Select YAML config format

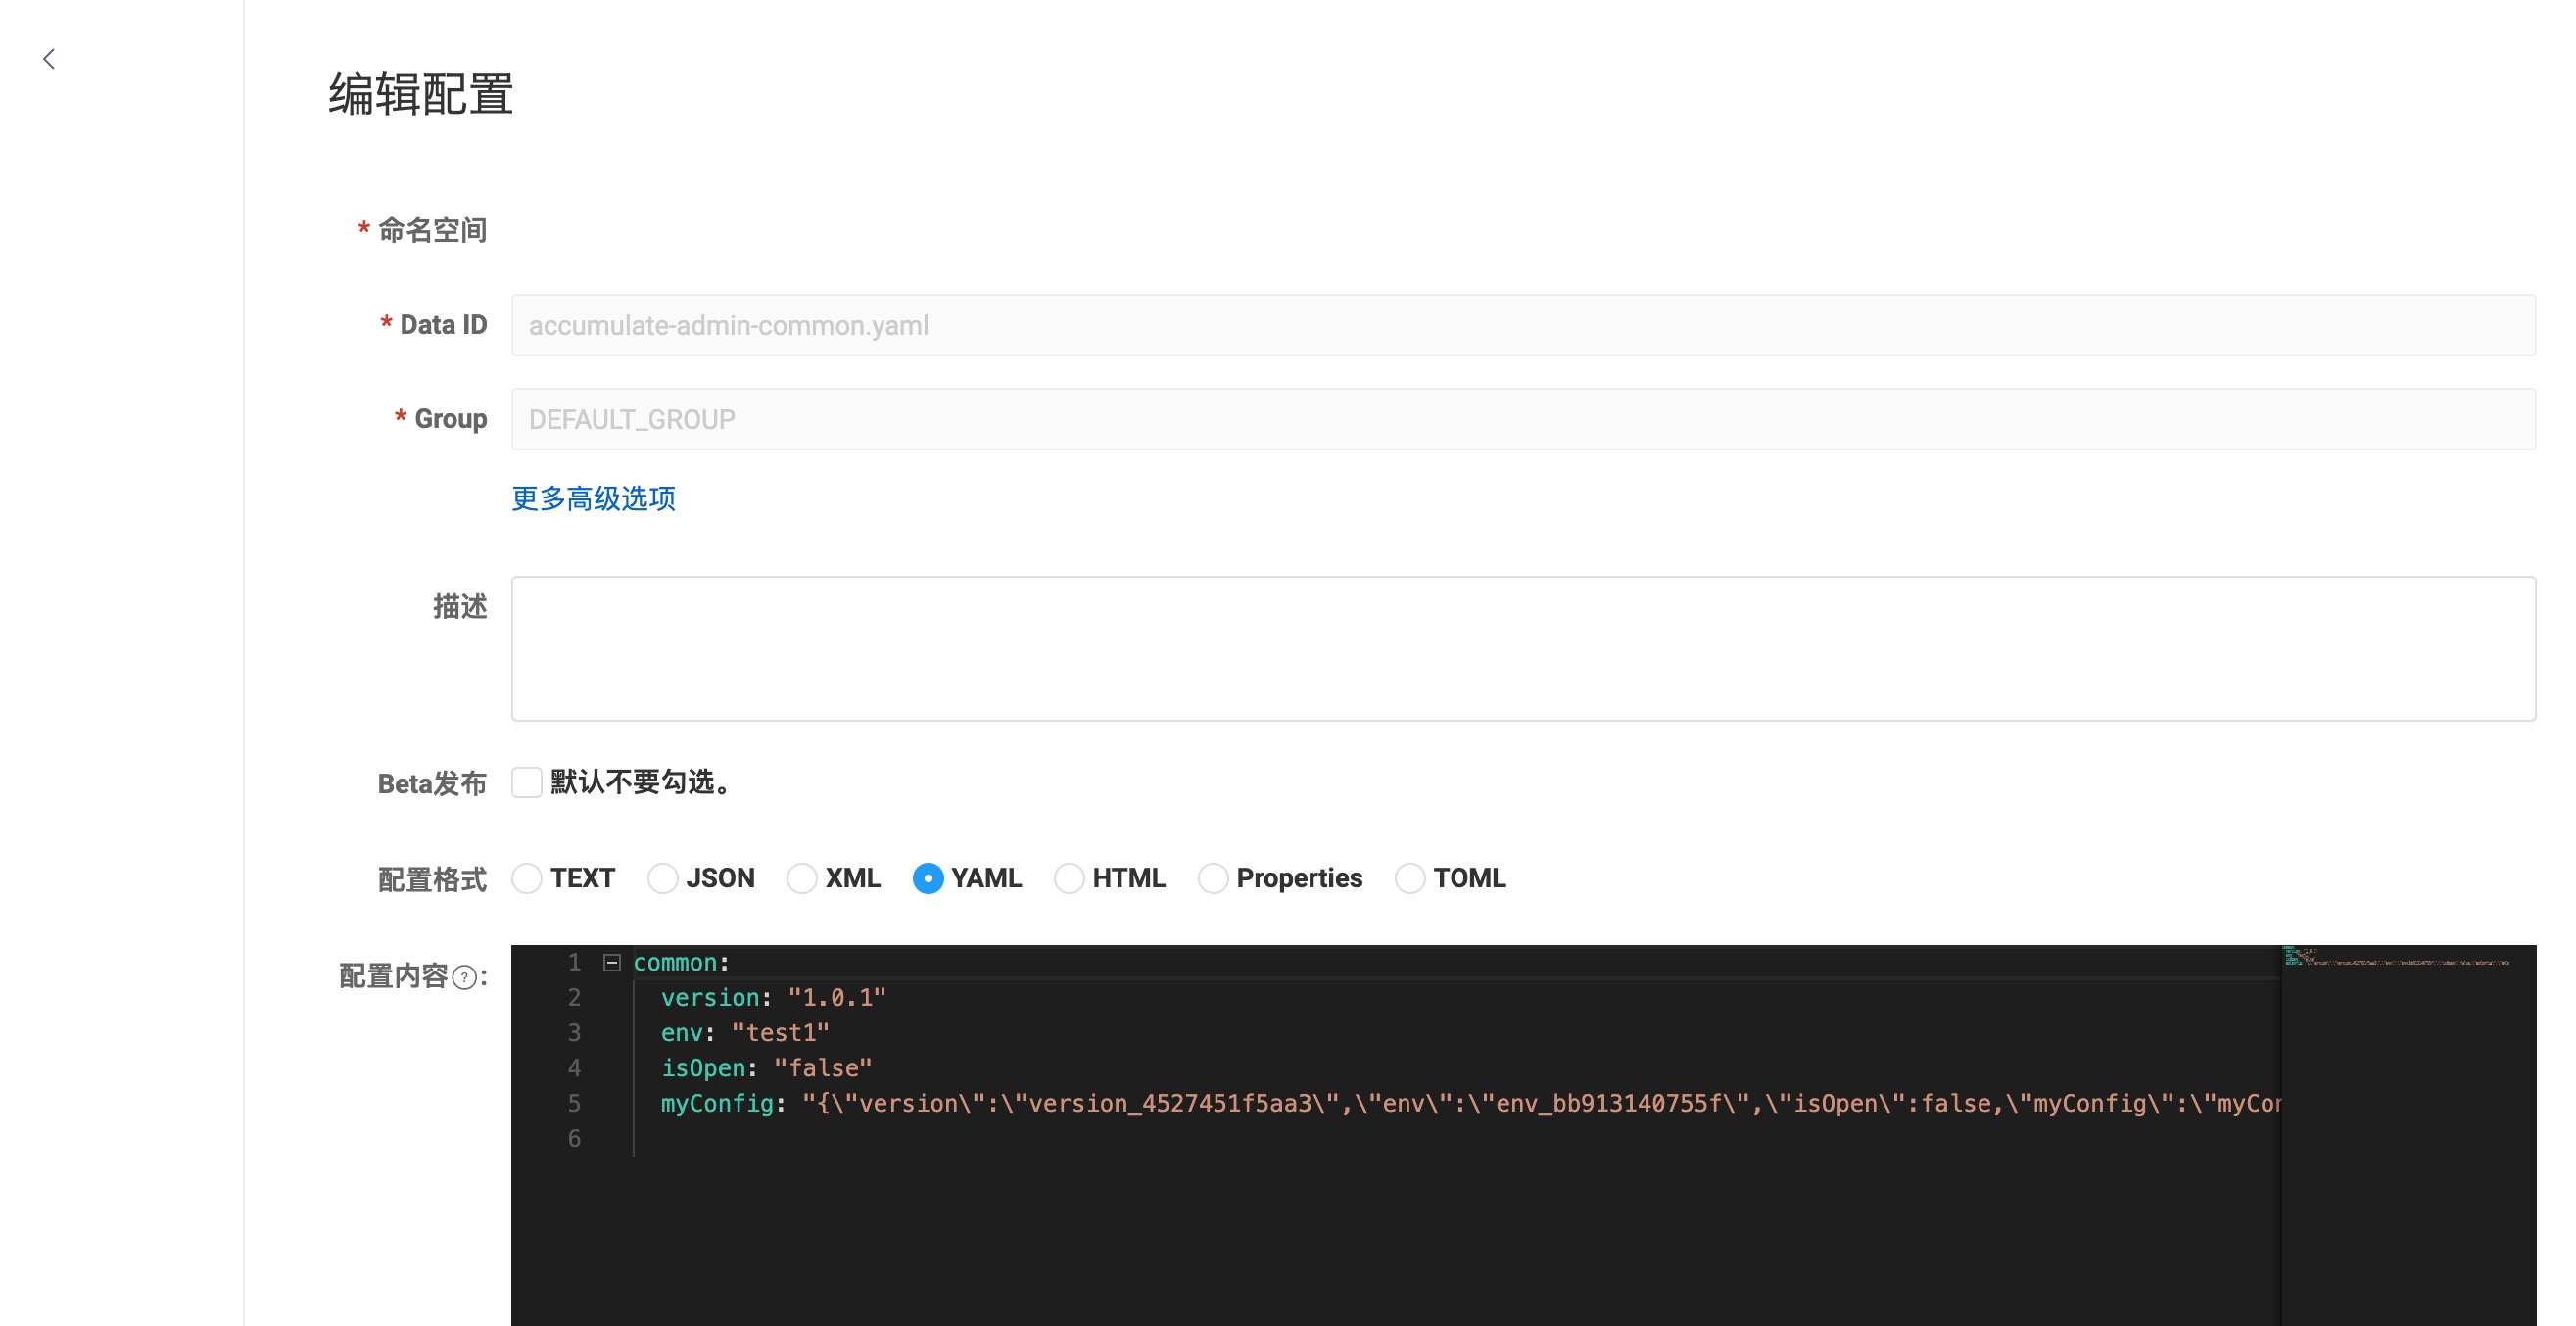(x=928, y=878)
